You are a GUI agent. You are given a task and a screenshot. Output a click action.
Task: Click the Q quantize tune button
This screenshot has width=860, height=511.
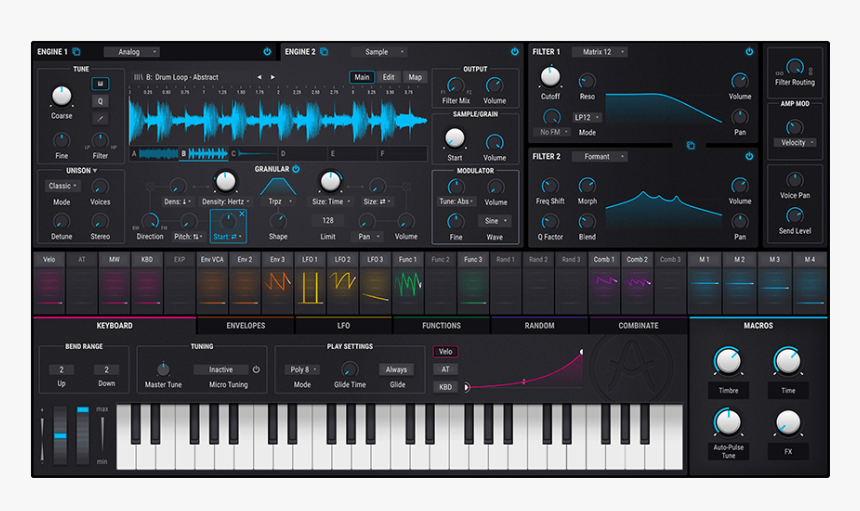click(100, 101)
